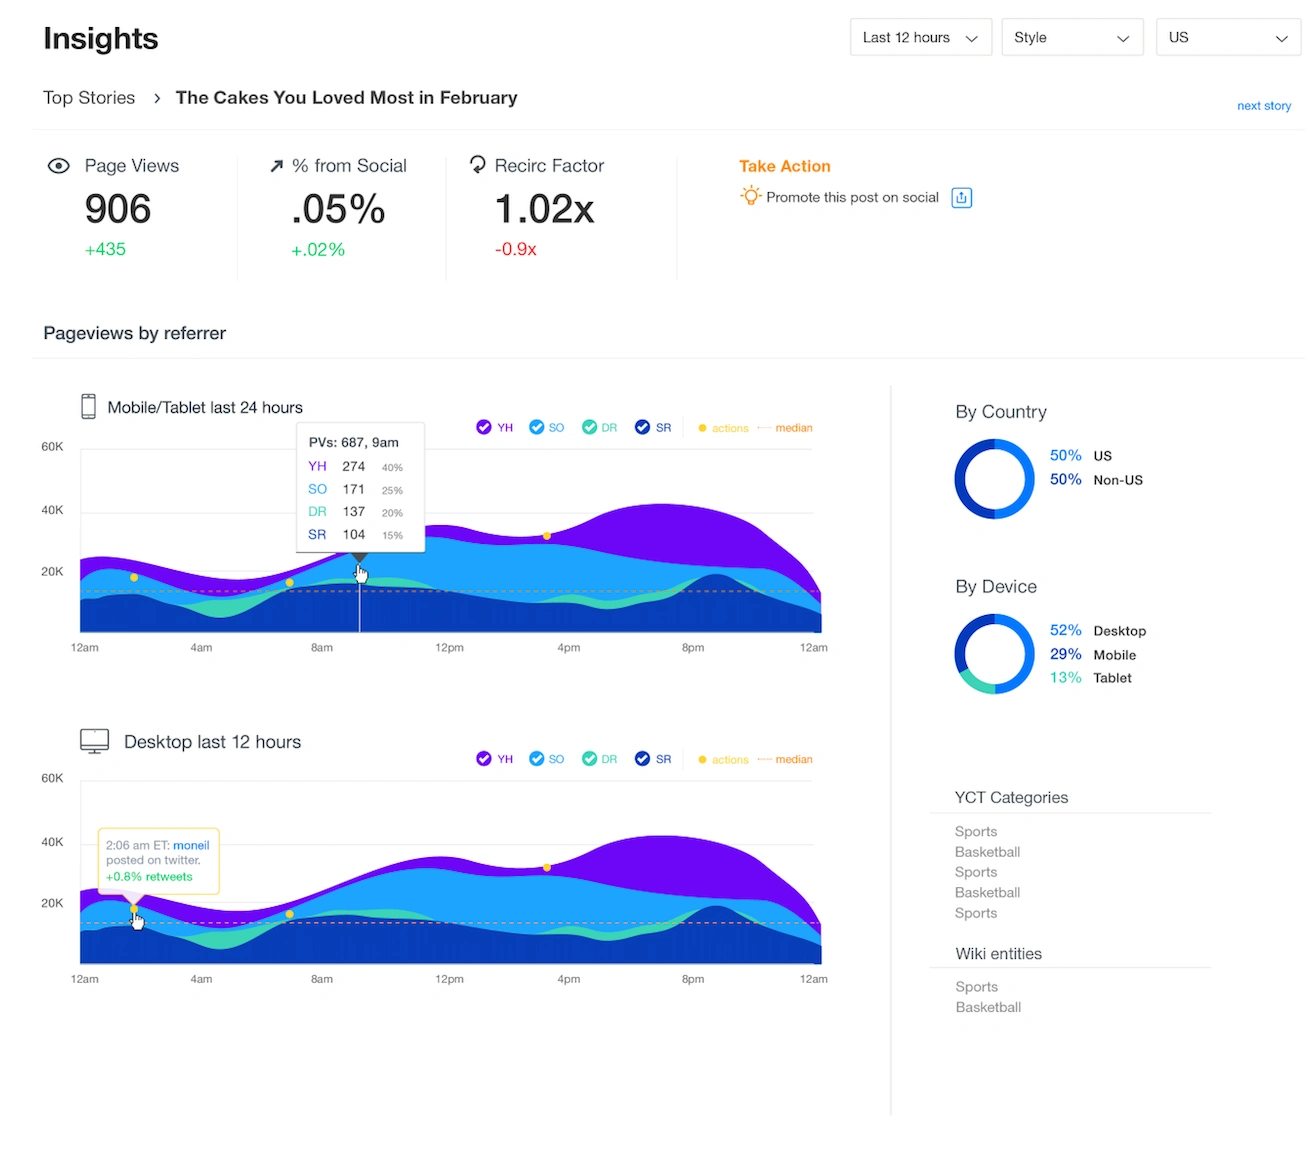1316x1163 pixels.
Task: Click the YH 274 row in tooltip
Action: pos(355,466)
